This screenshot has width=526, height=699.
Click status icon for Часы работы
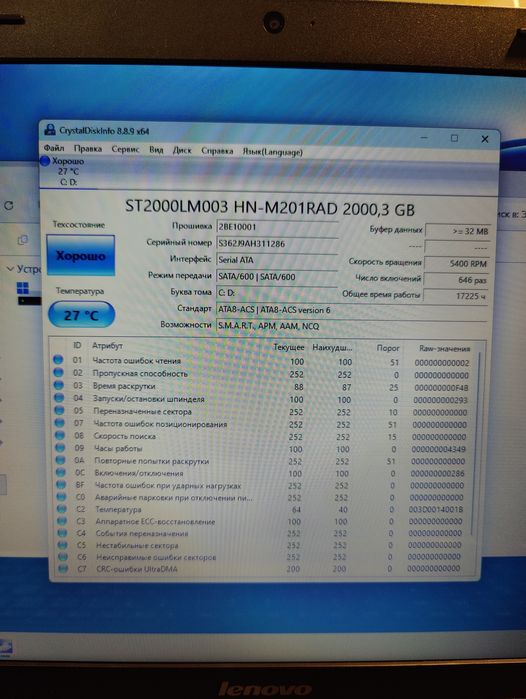pos(60,447)
